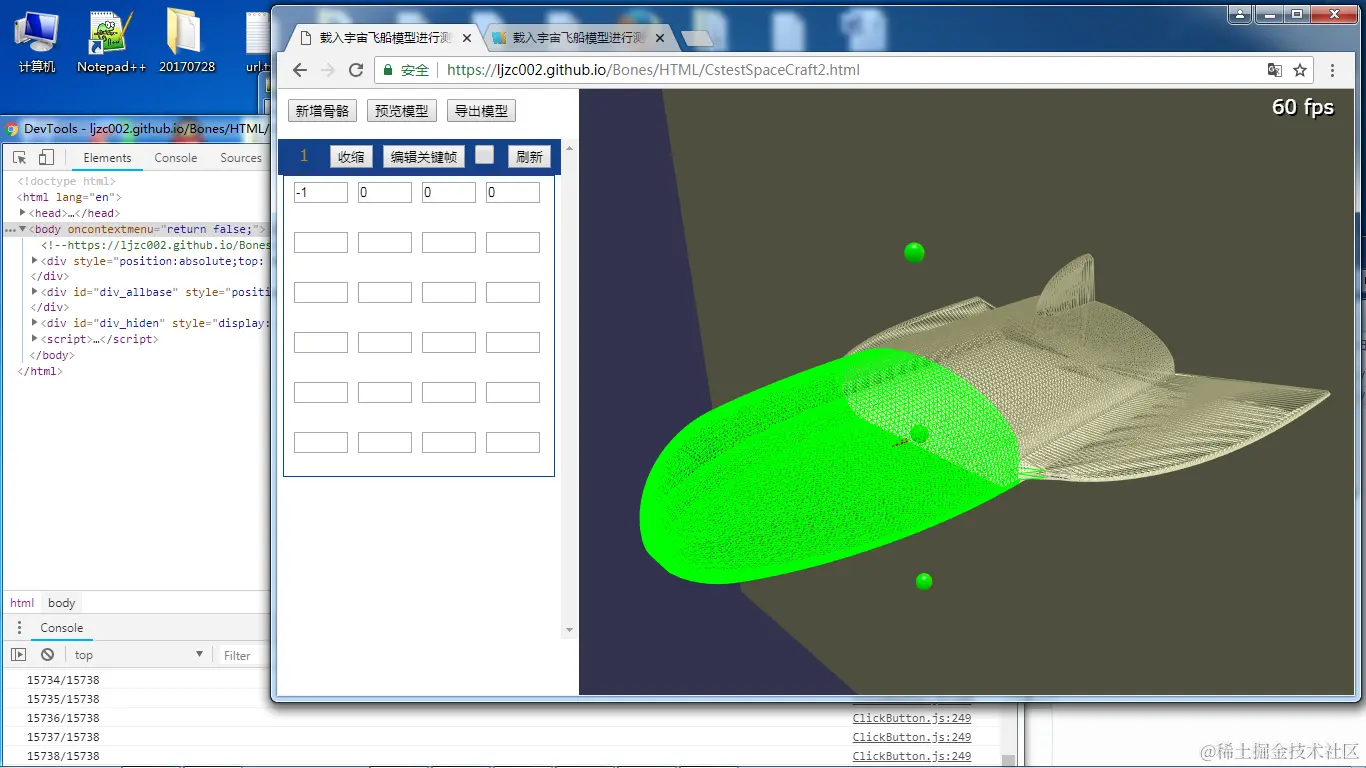The height and width of the screenshot is (768, 1366).
Task: Click the bone panel scrollbar down arrow
Action: 570,630
